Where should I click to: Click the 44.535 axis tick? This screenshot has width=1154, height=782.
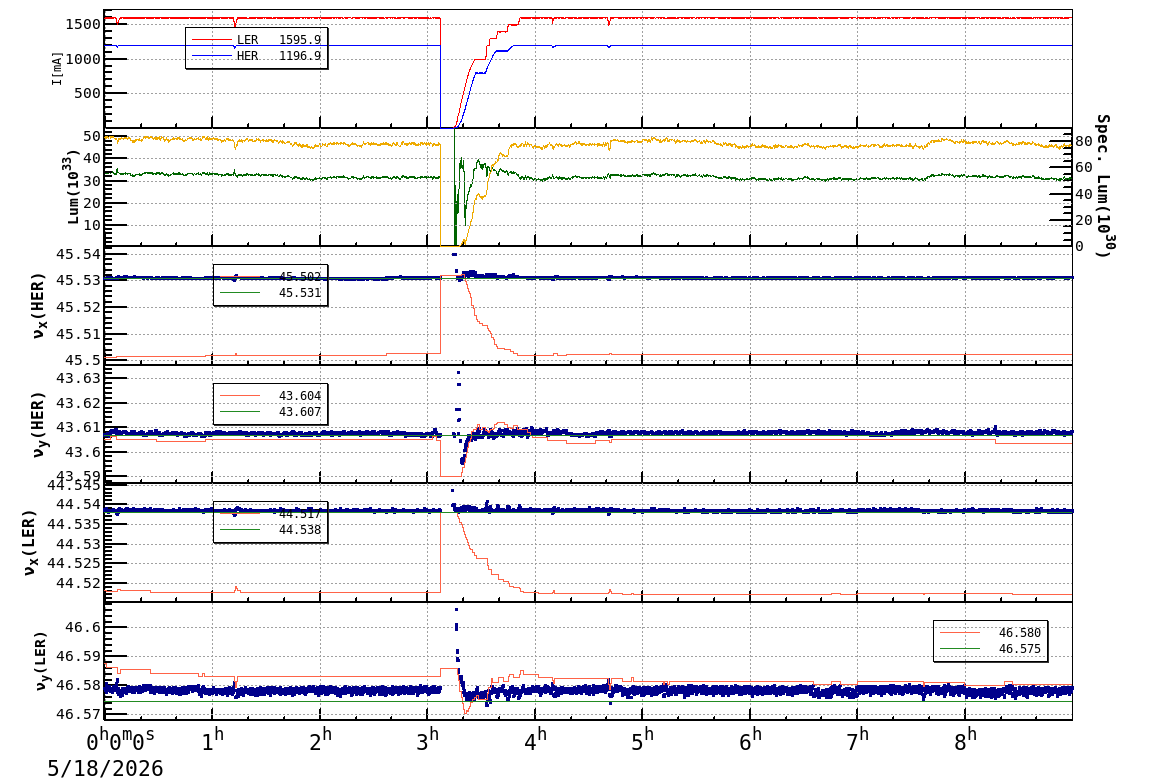click(x=74, y=525)
